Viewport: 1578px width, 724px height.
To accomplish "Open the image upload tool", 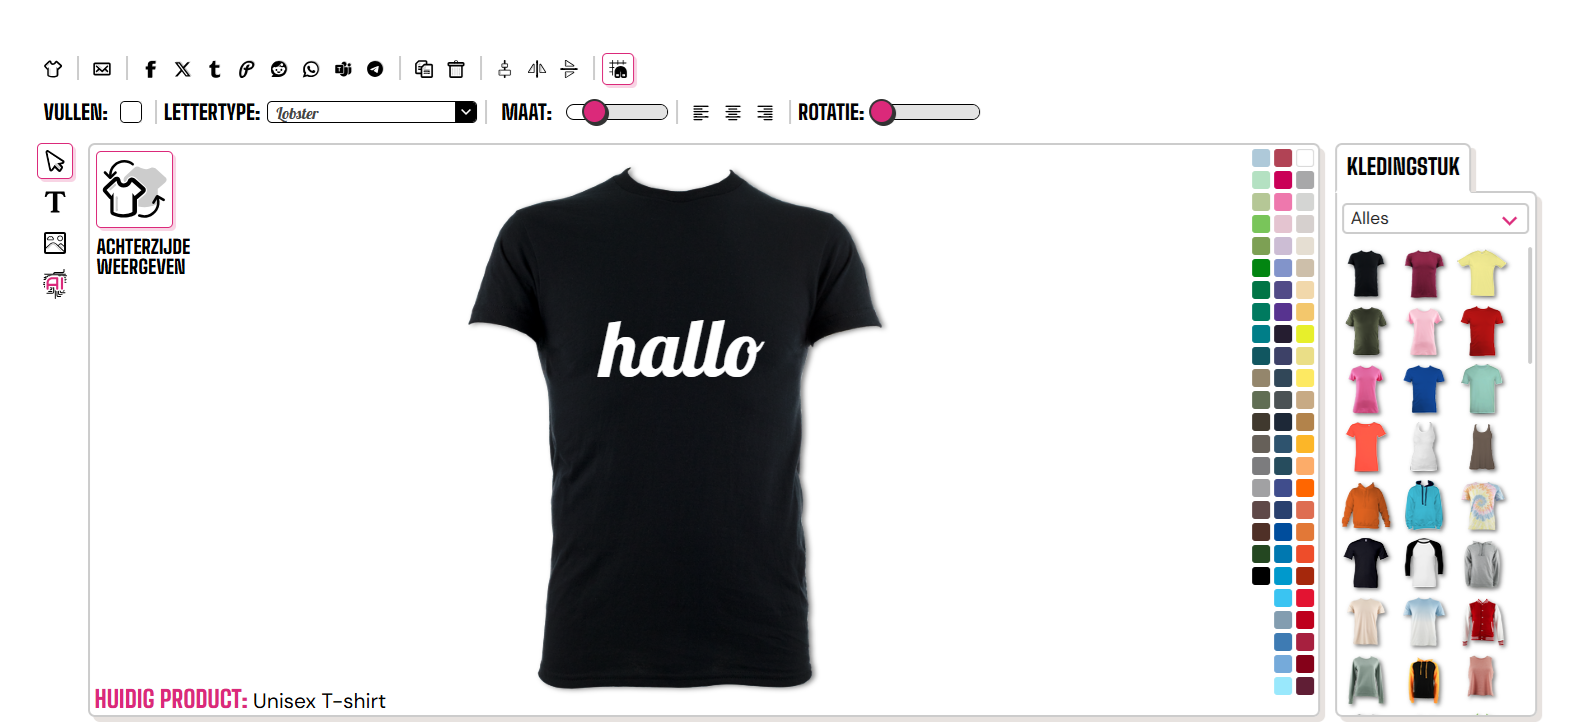I will click(55, 243).
